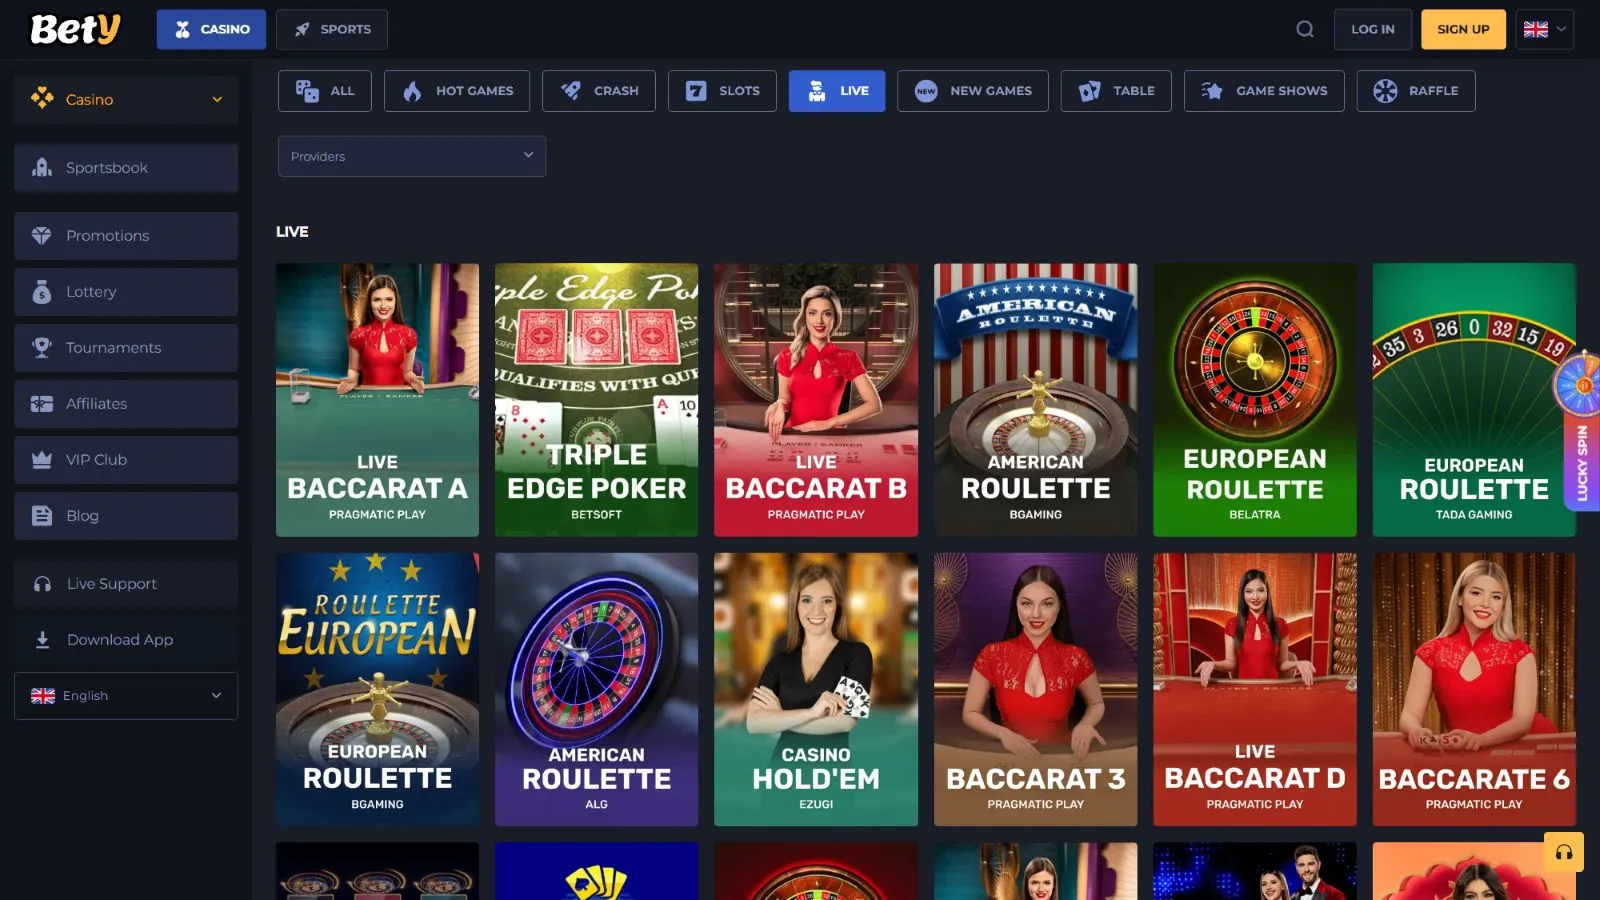Open the top-right flag language dropdown

coord(1544,29)
